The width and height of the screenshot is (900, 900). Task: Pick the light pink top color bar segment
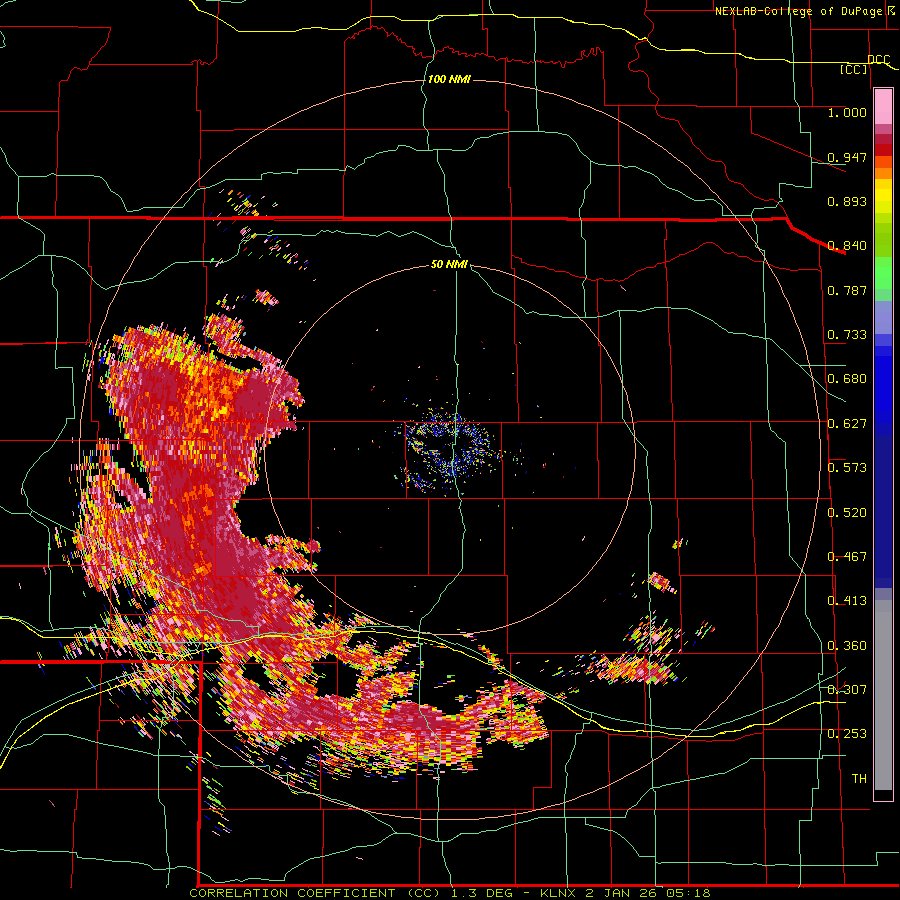pos(883,107)
